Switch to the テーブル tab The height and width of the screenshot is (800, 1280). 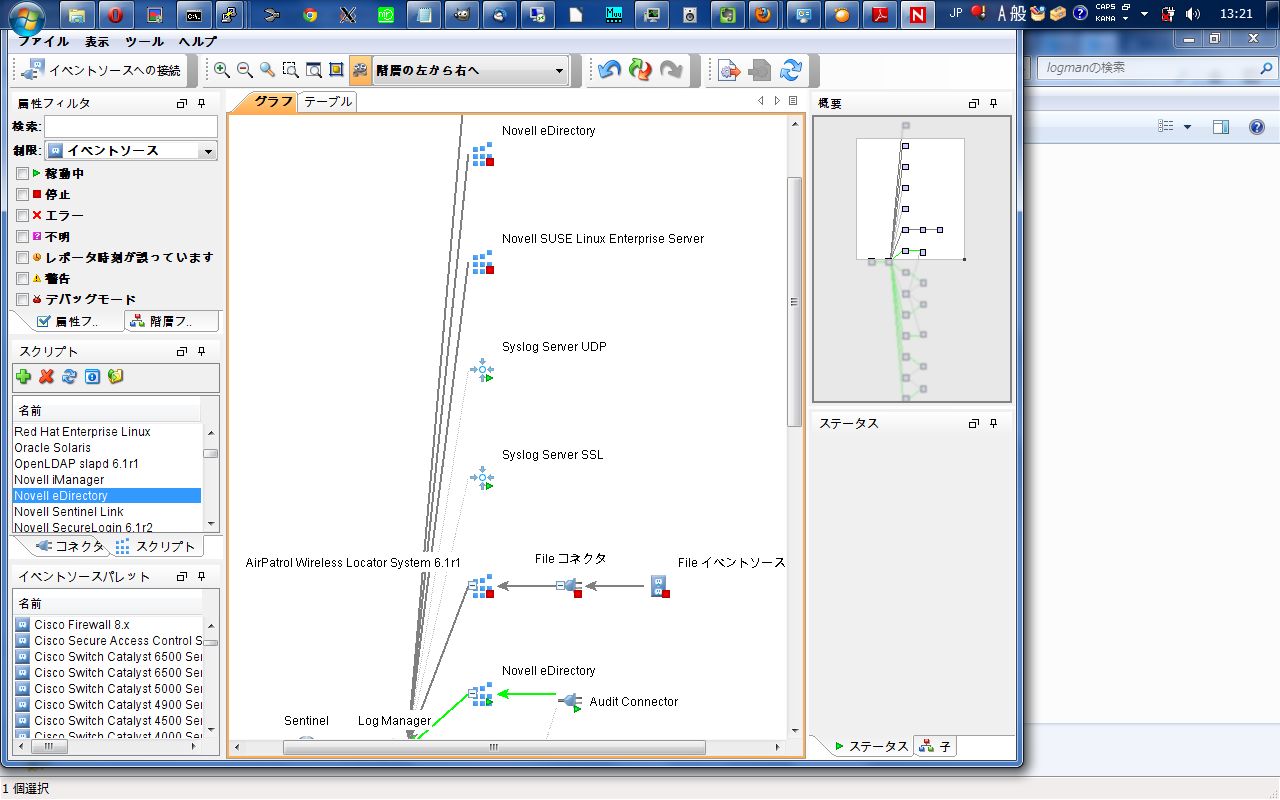click(x=327, y=101)
